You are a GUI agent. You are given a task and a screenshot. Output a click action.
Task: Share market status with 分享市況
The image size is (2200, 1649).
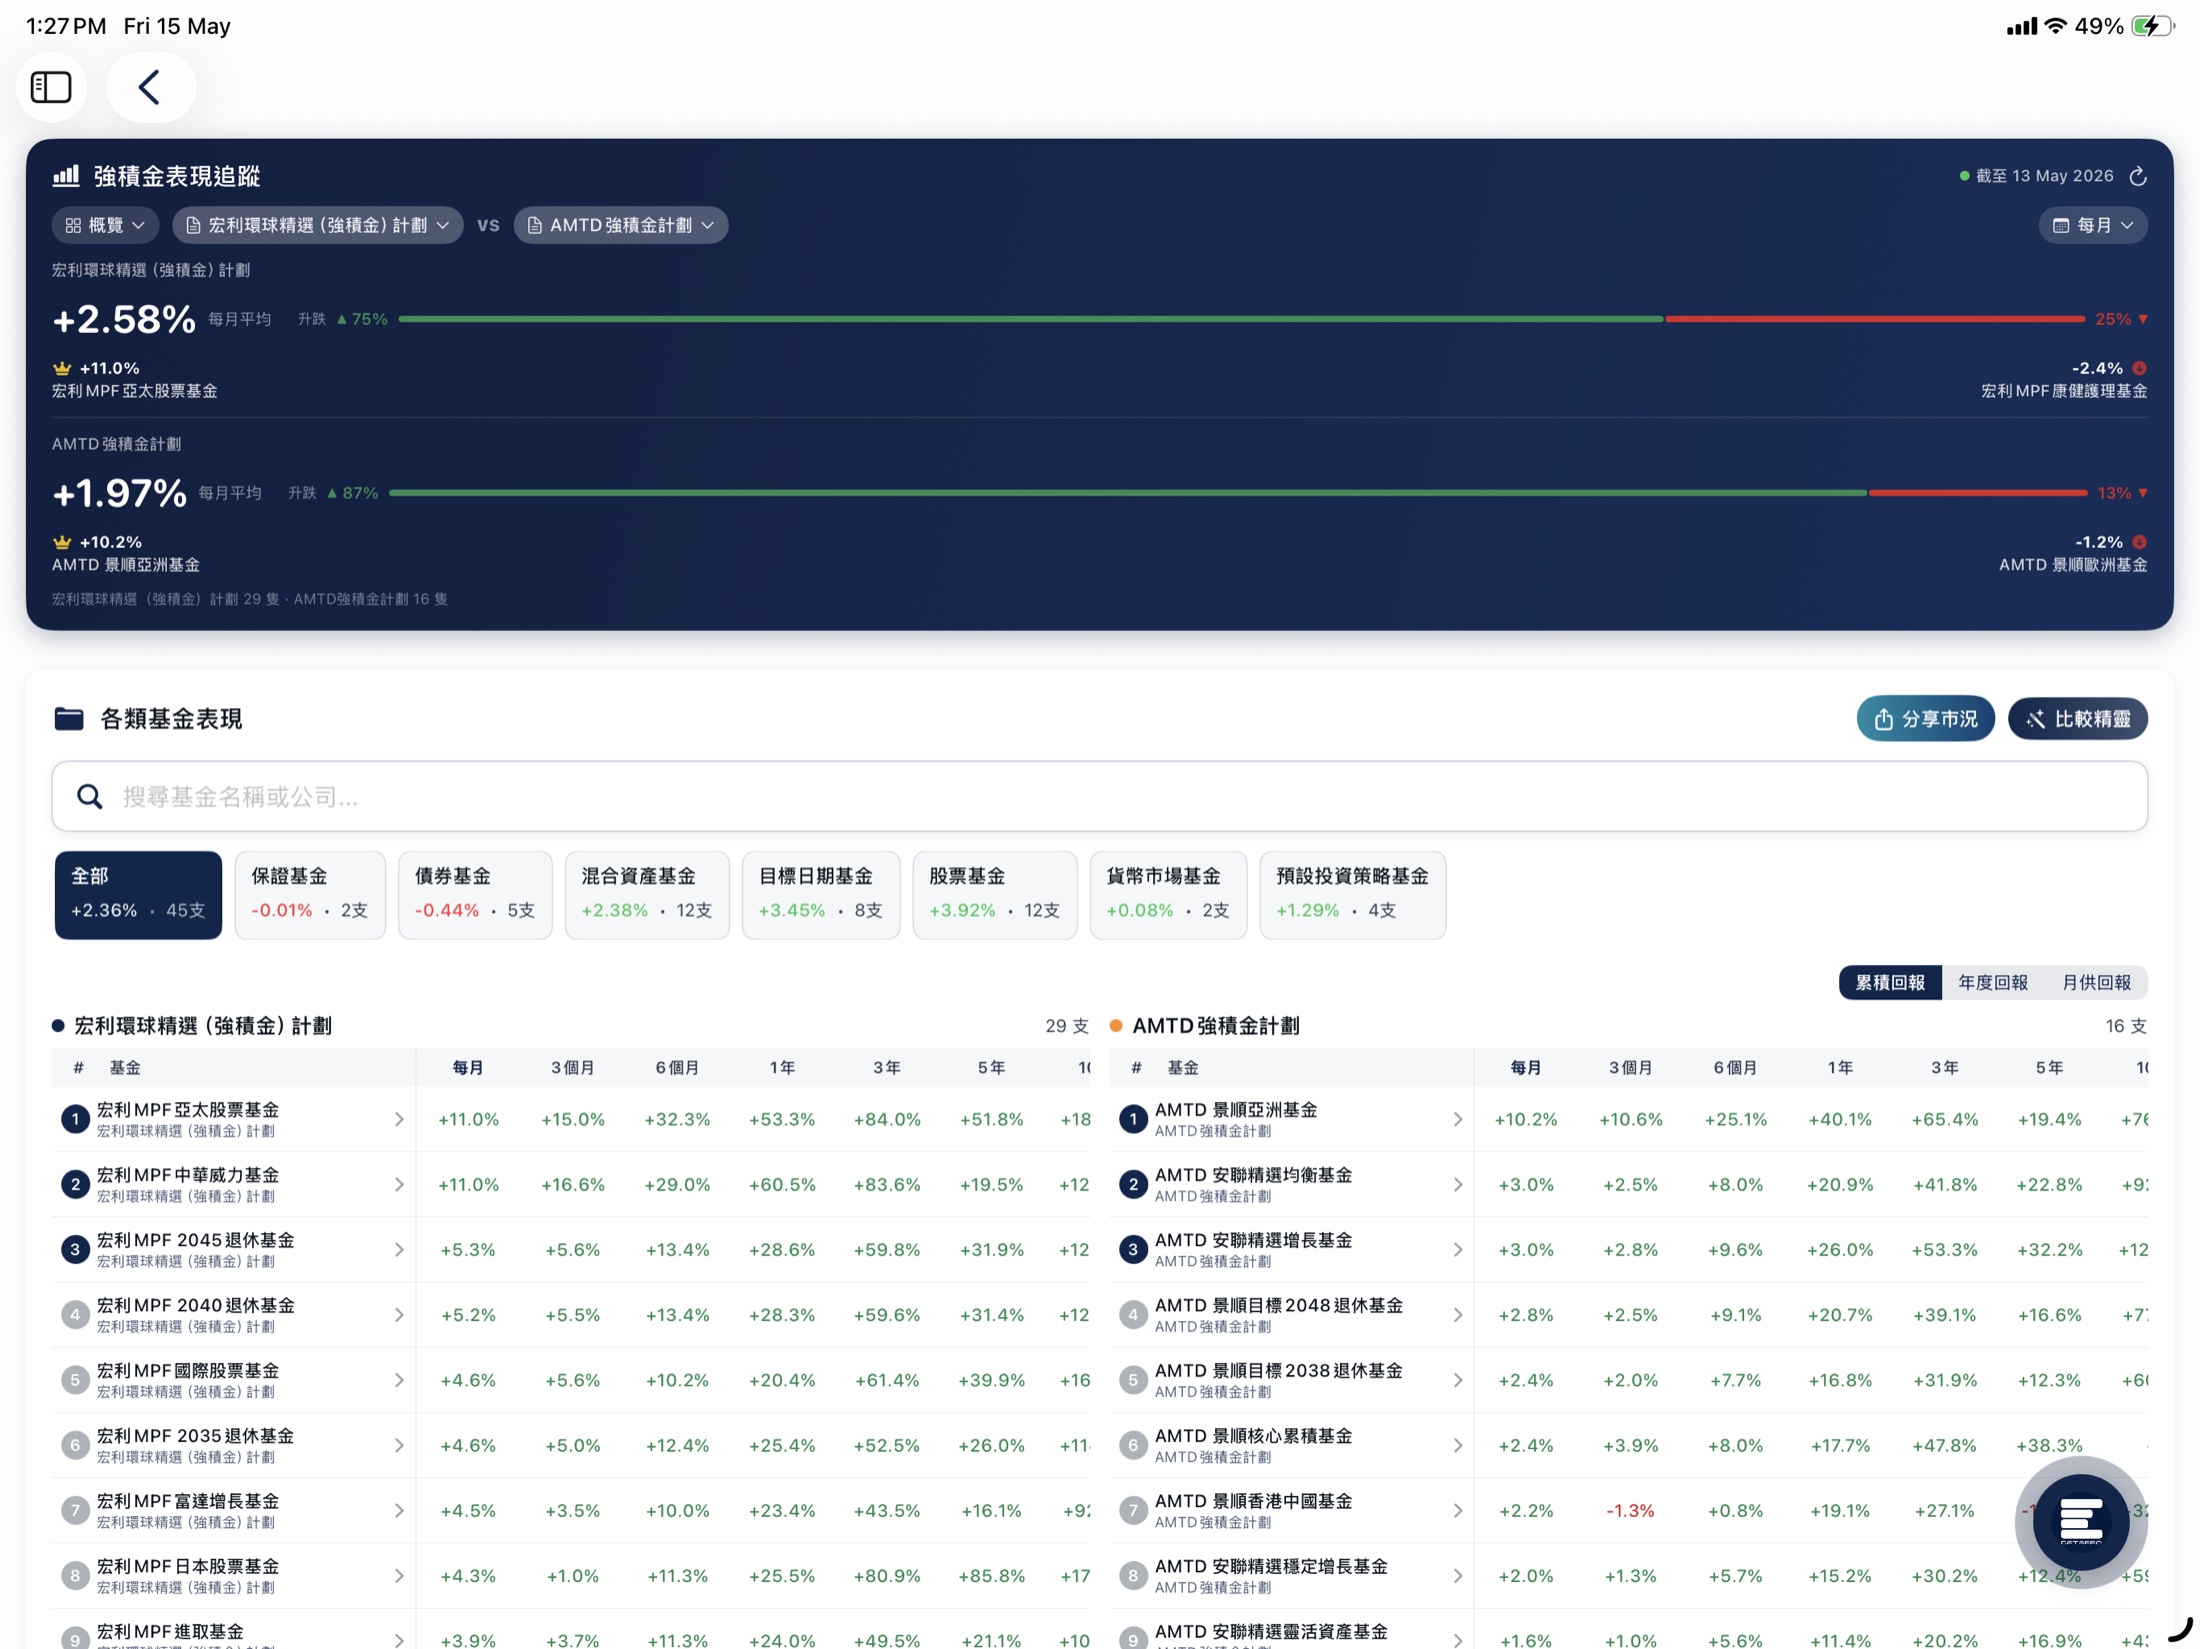[x=1925, y=718]
